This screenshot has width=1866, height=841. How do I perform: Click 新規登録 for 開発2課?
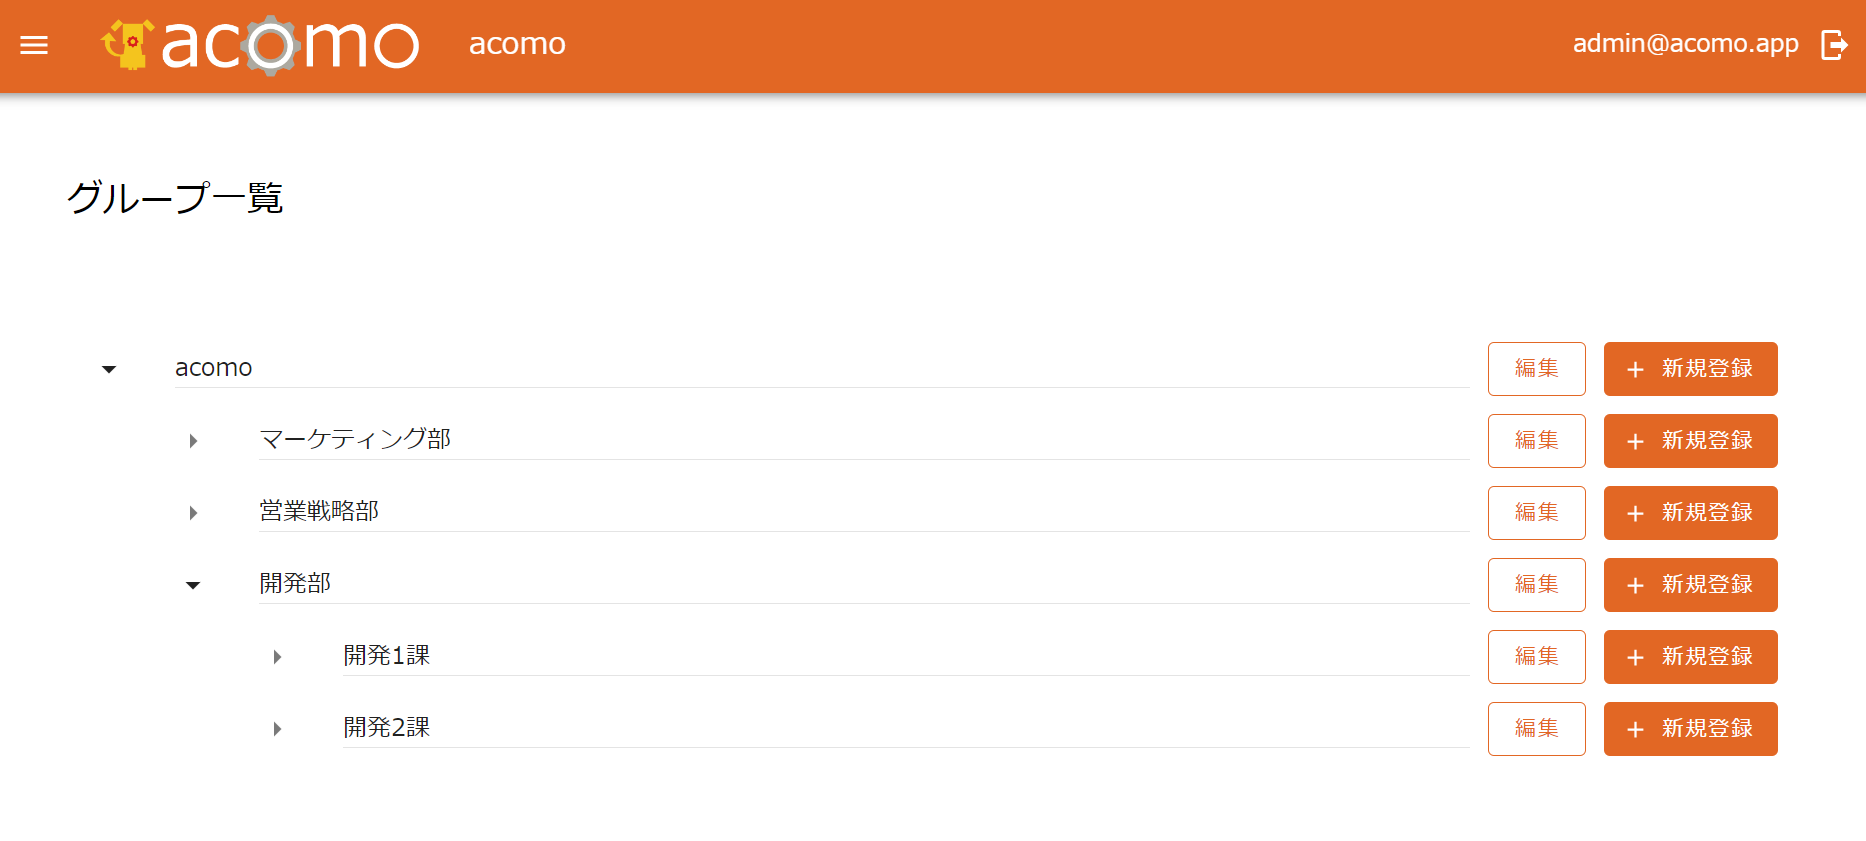1690,729
